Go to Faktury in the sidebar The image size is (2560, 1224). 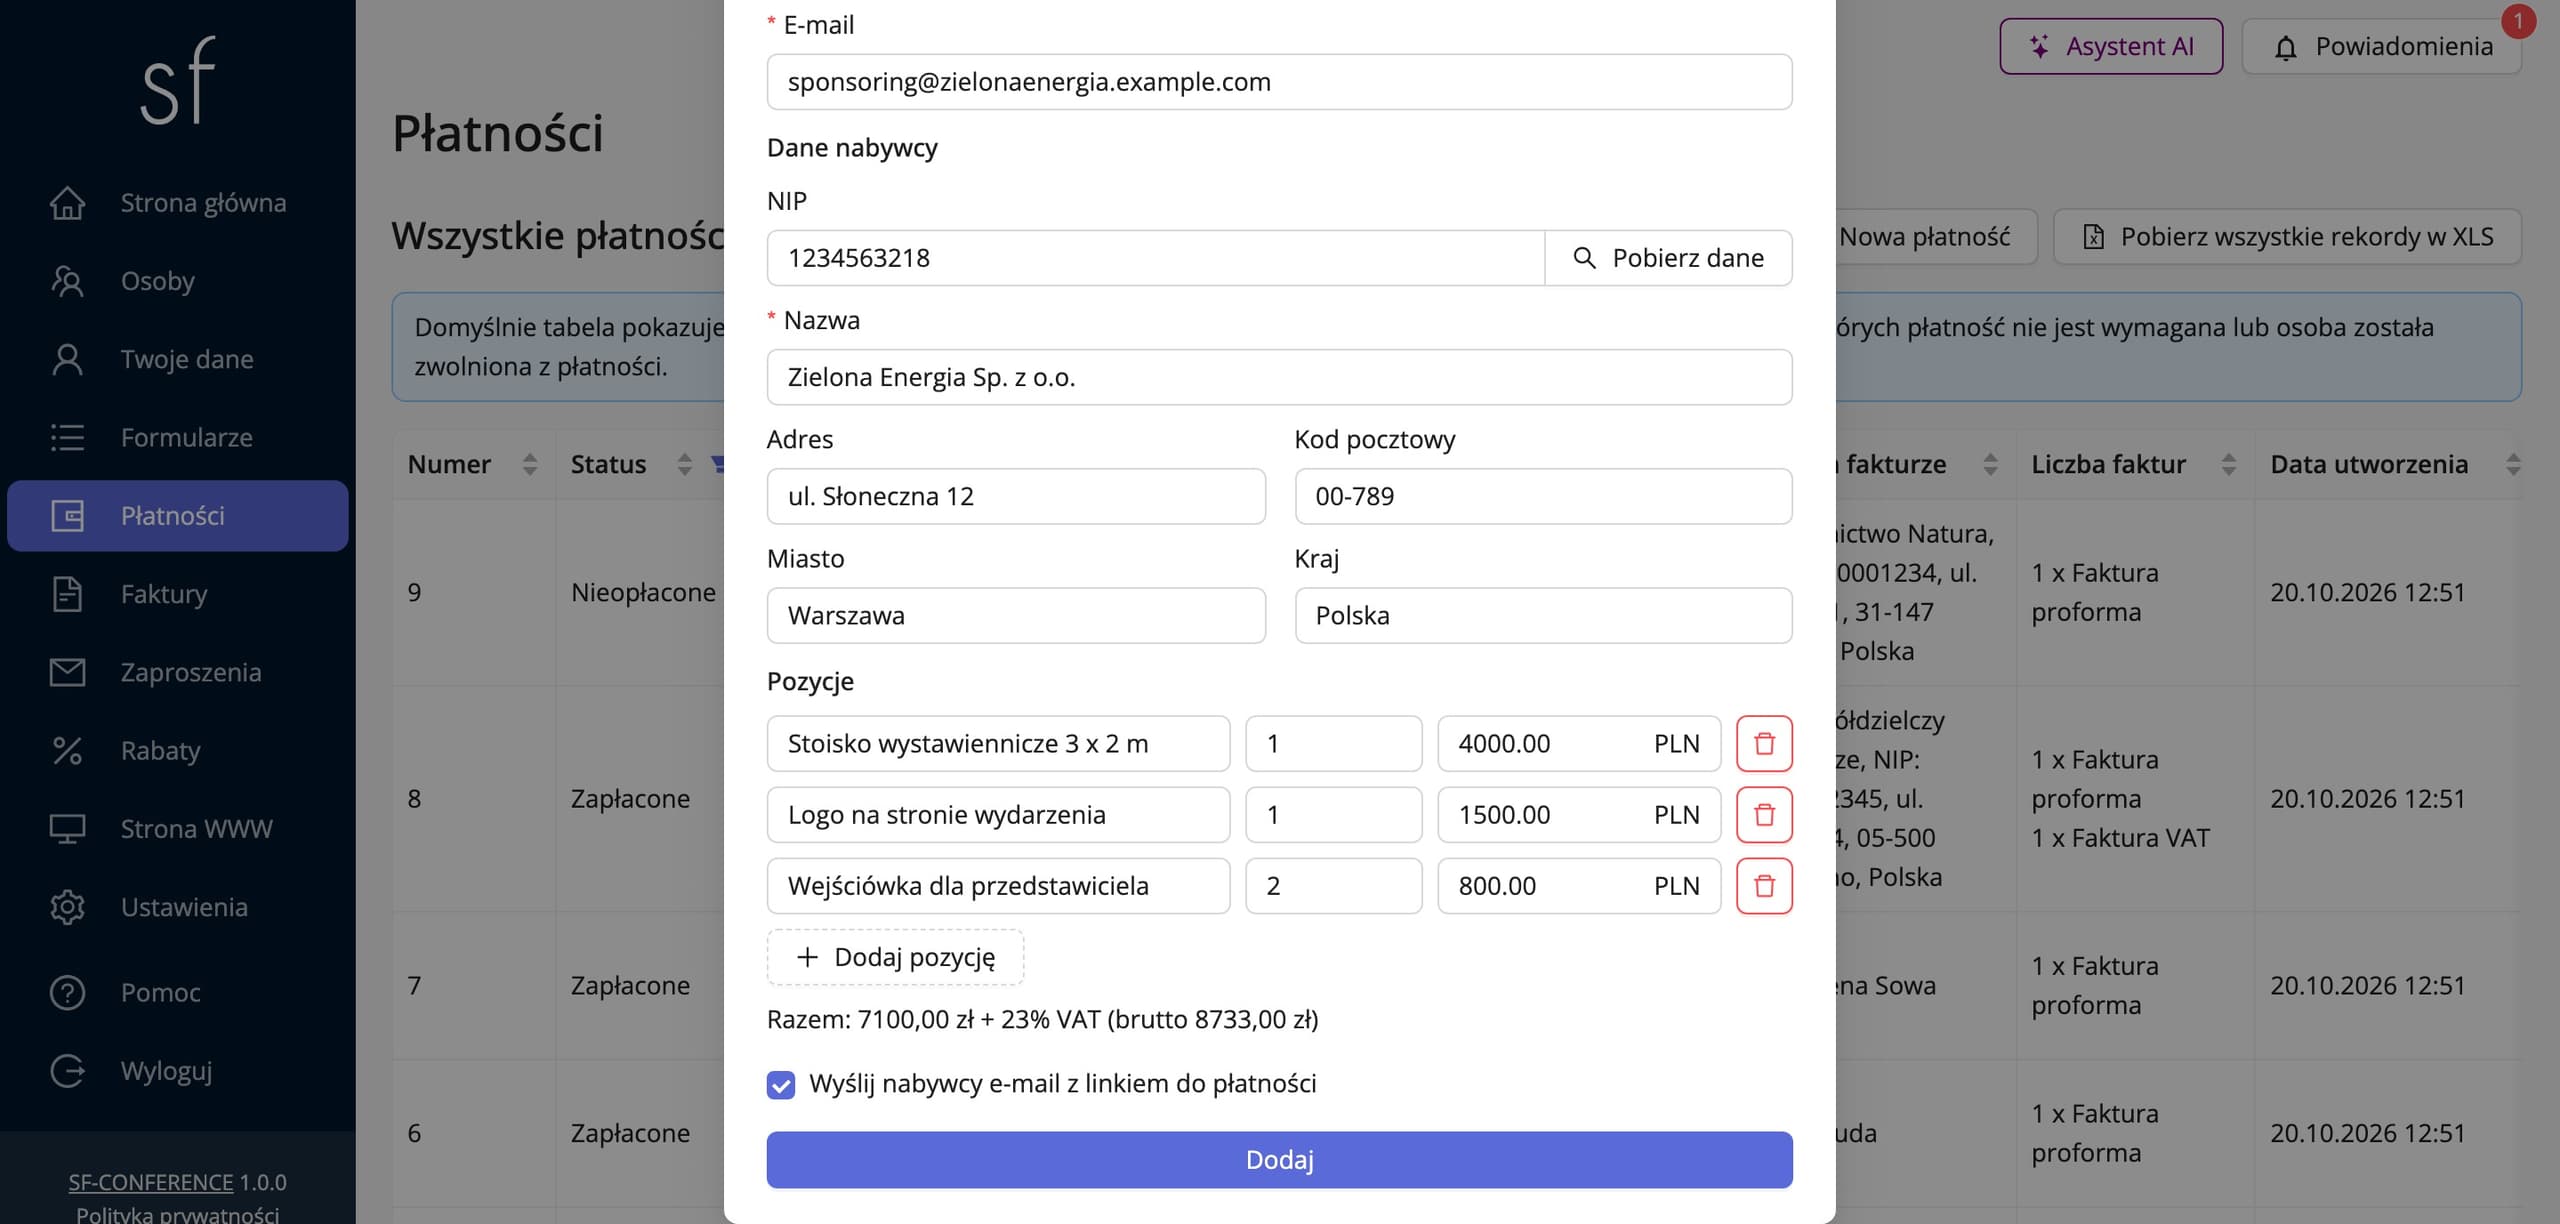178,594
